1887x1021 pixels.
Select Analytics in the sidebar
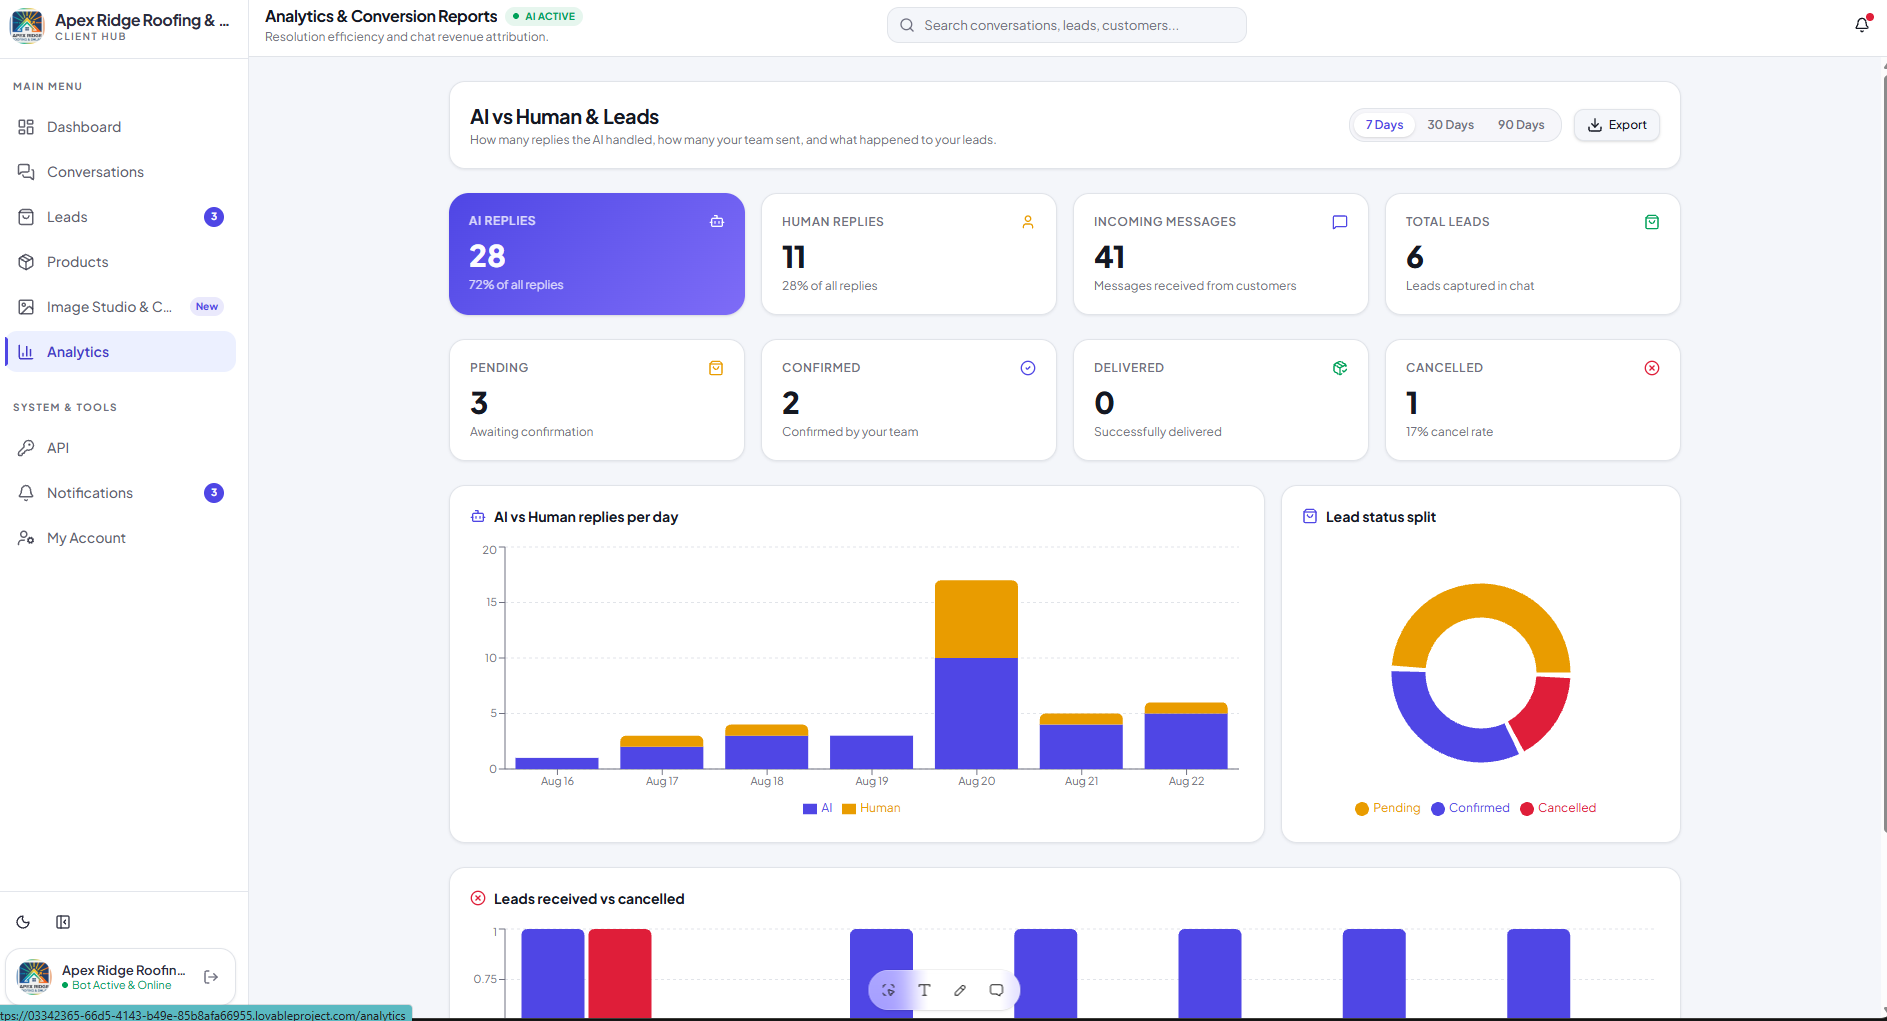click(x=120, y=352)
